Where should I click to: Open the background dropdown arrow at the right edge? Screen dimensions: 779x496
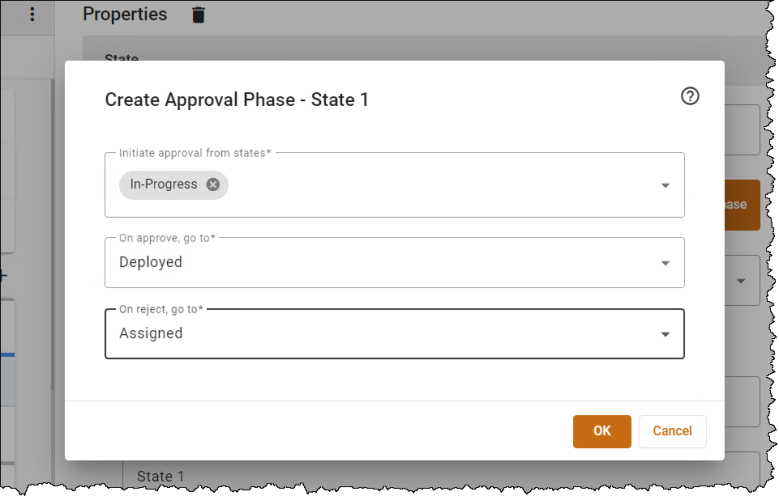(741, 281)
